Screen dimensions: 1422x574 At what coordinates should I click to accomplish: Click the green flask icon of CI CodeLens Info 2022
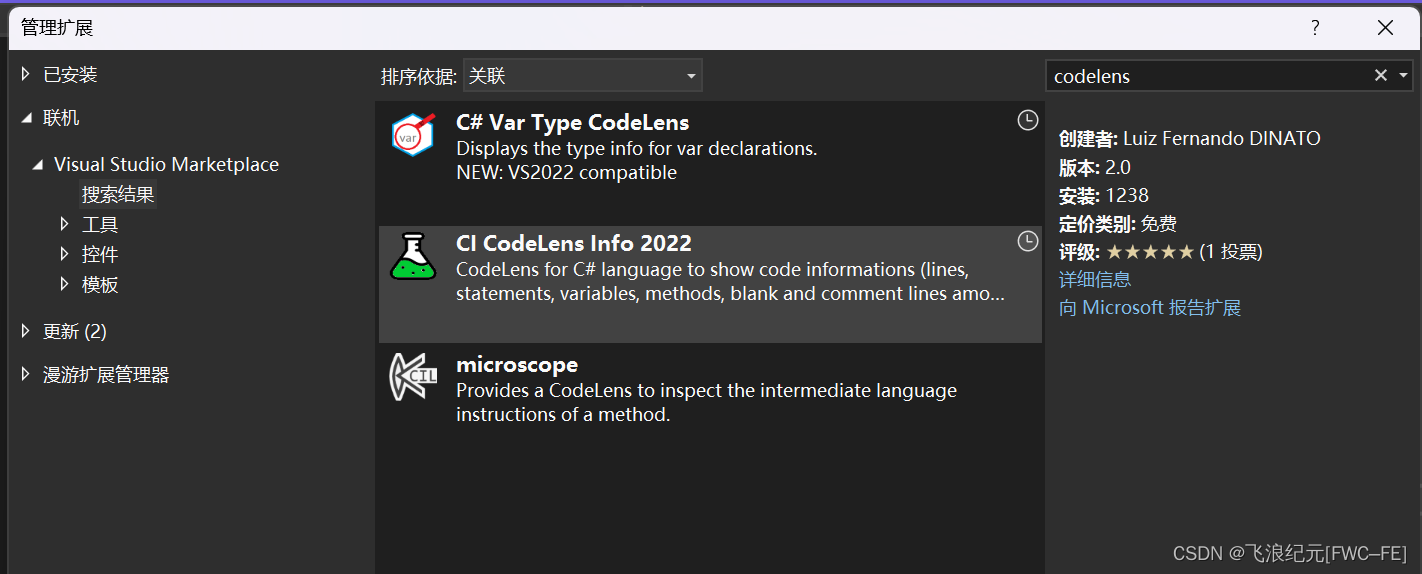[x=412, y=256]
